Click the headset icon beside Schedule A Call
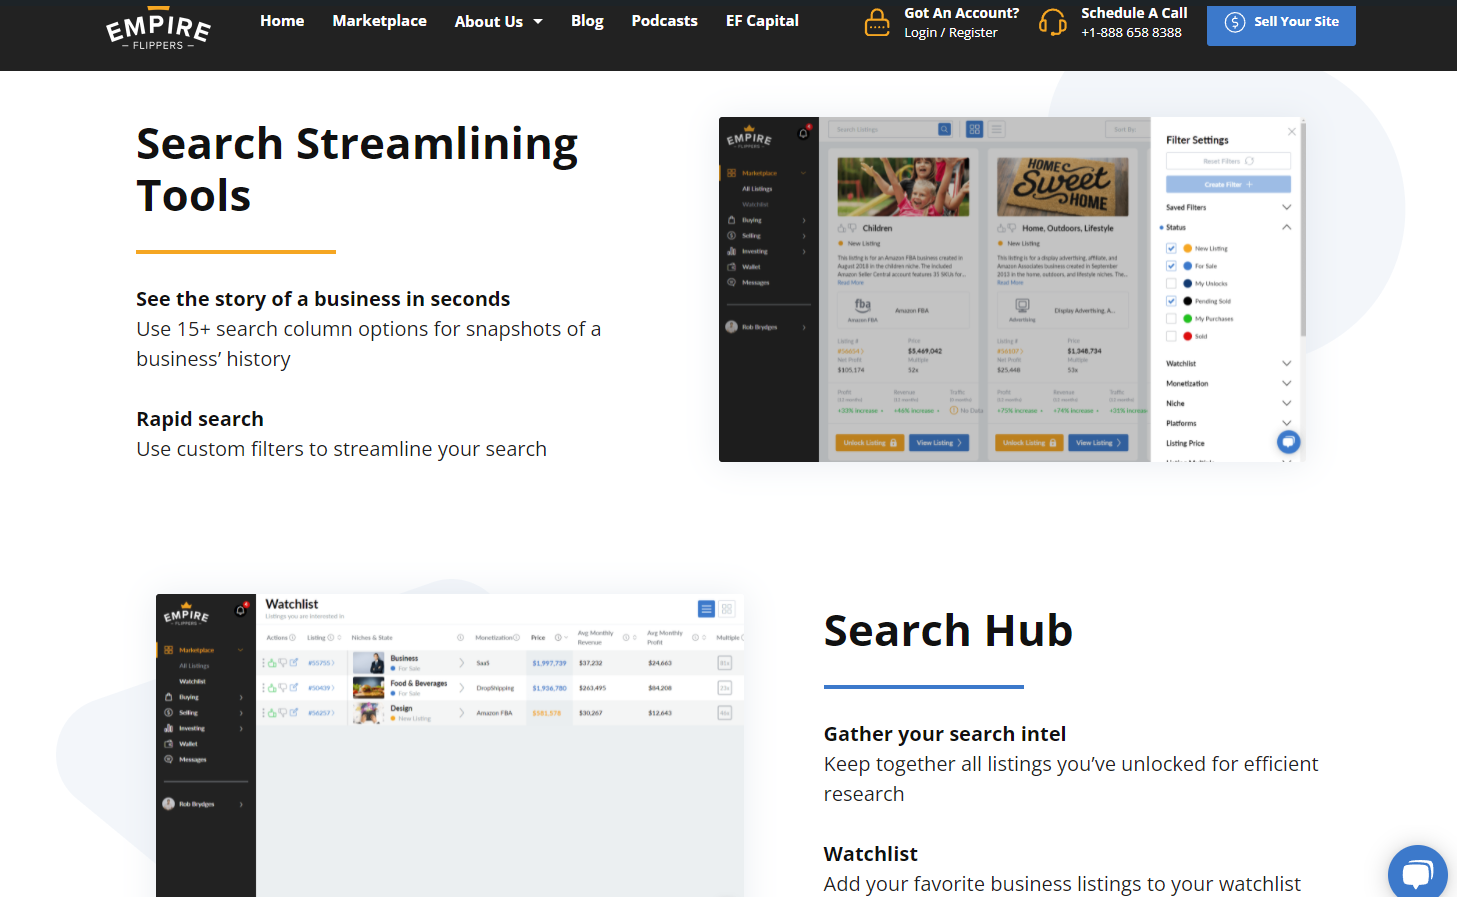The height and width of the screenshot is (897, 1457). click(x=1053, y=22)
